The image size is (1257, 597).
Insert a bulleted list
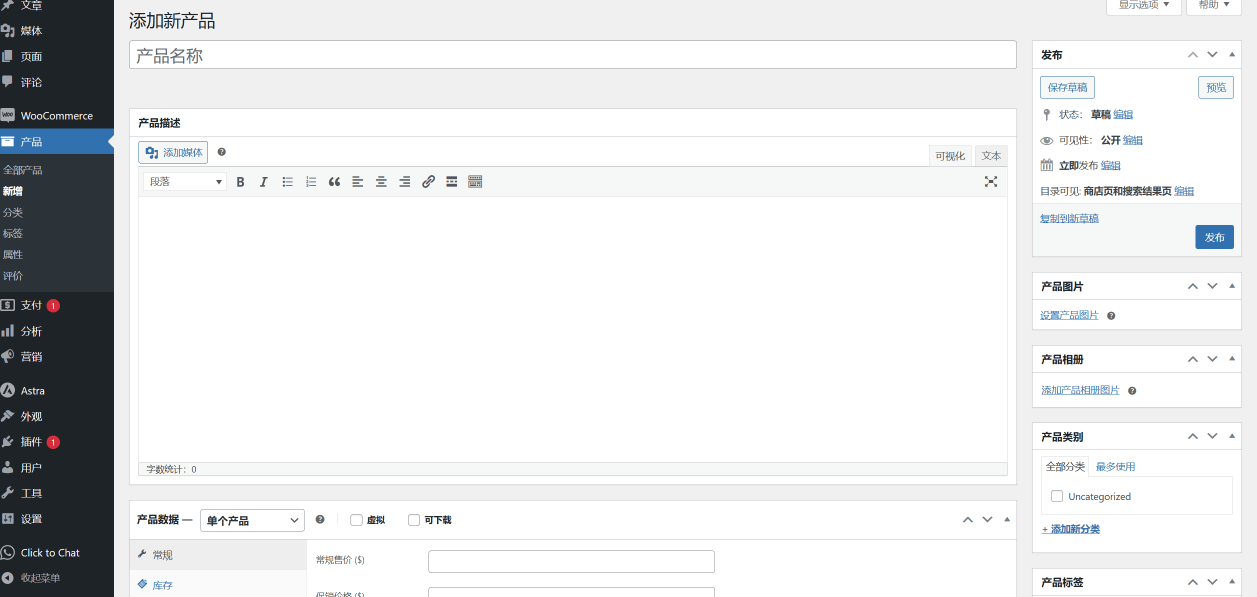288,182
